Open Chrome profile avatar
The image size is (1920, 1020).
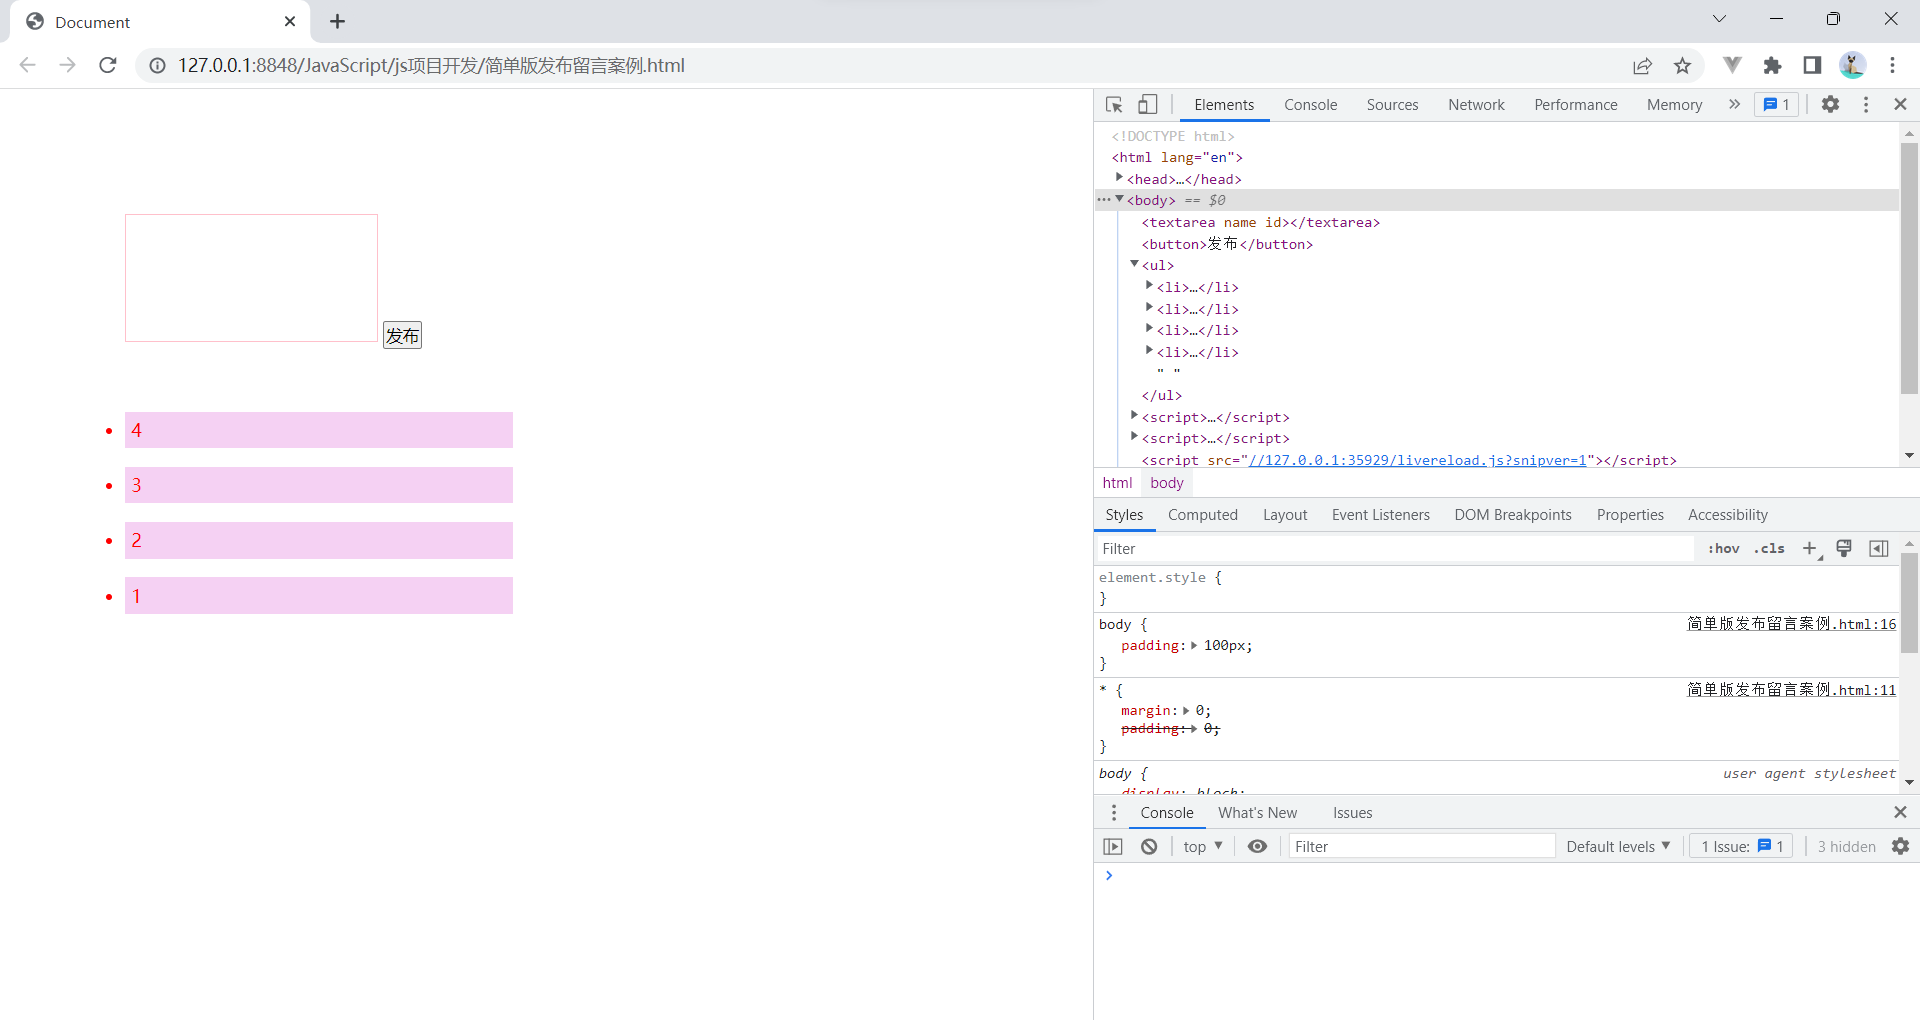coord(1853,66)
